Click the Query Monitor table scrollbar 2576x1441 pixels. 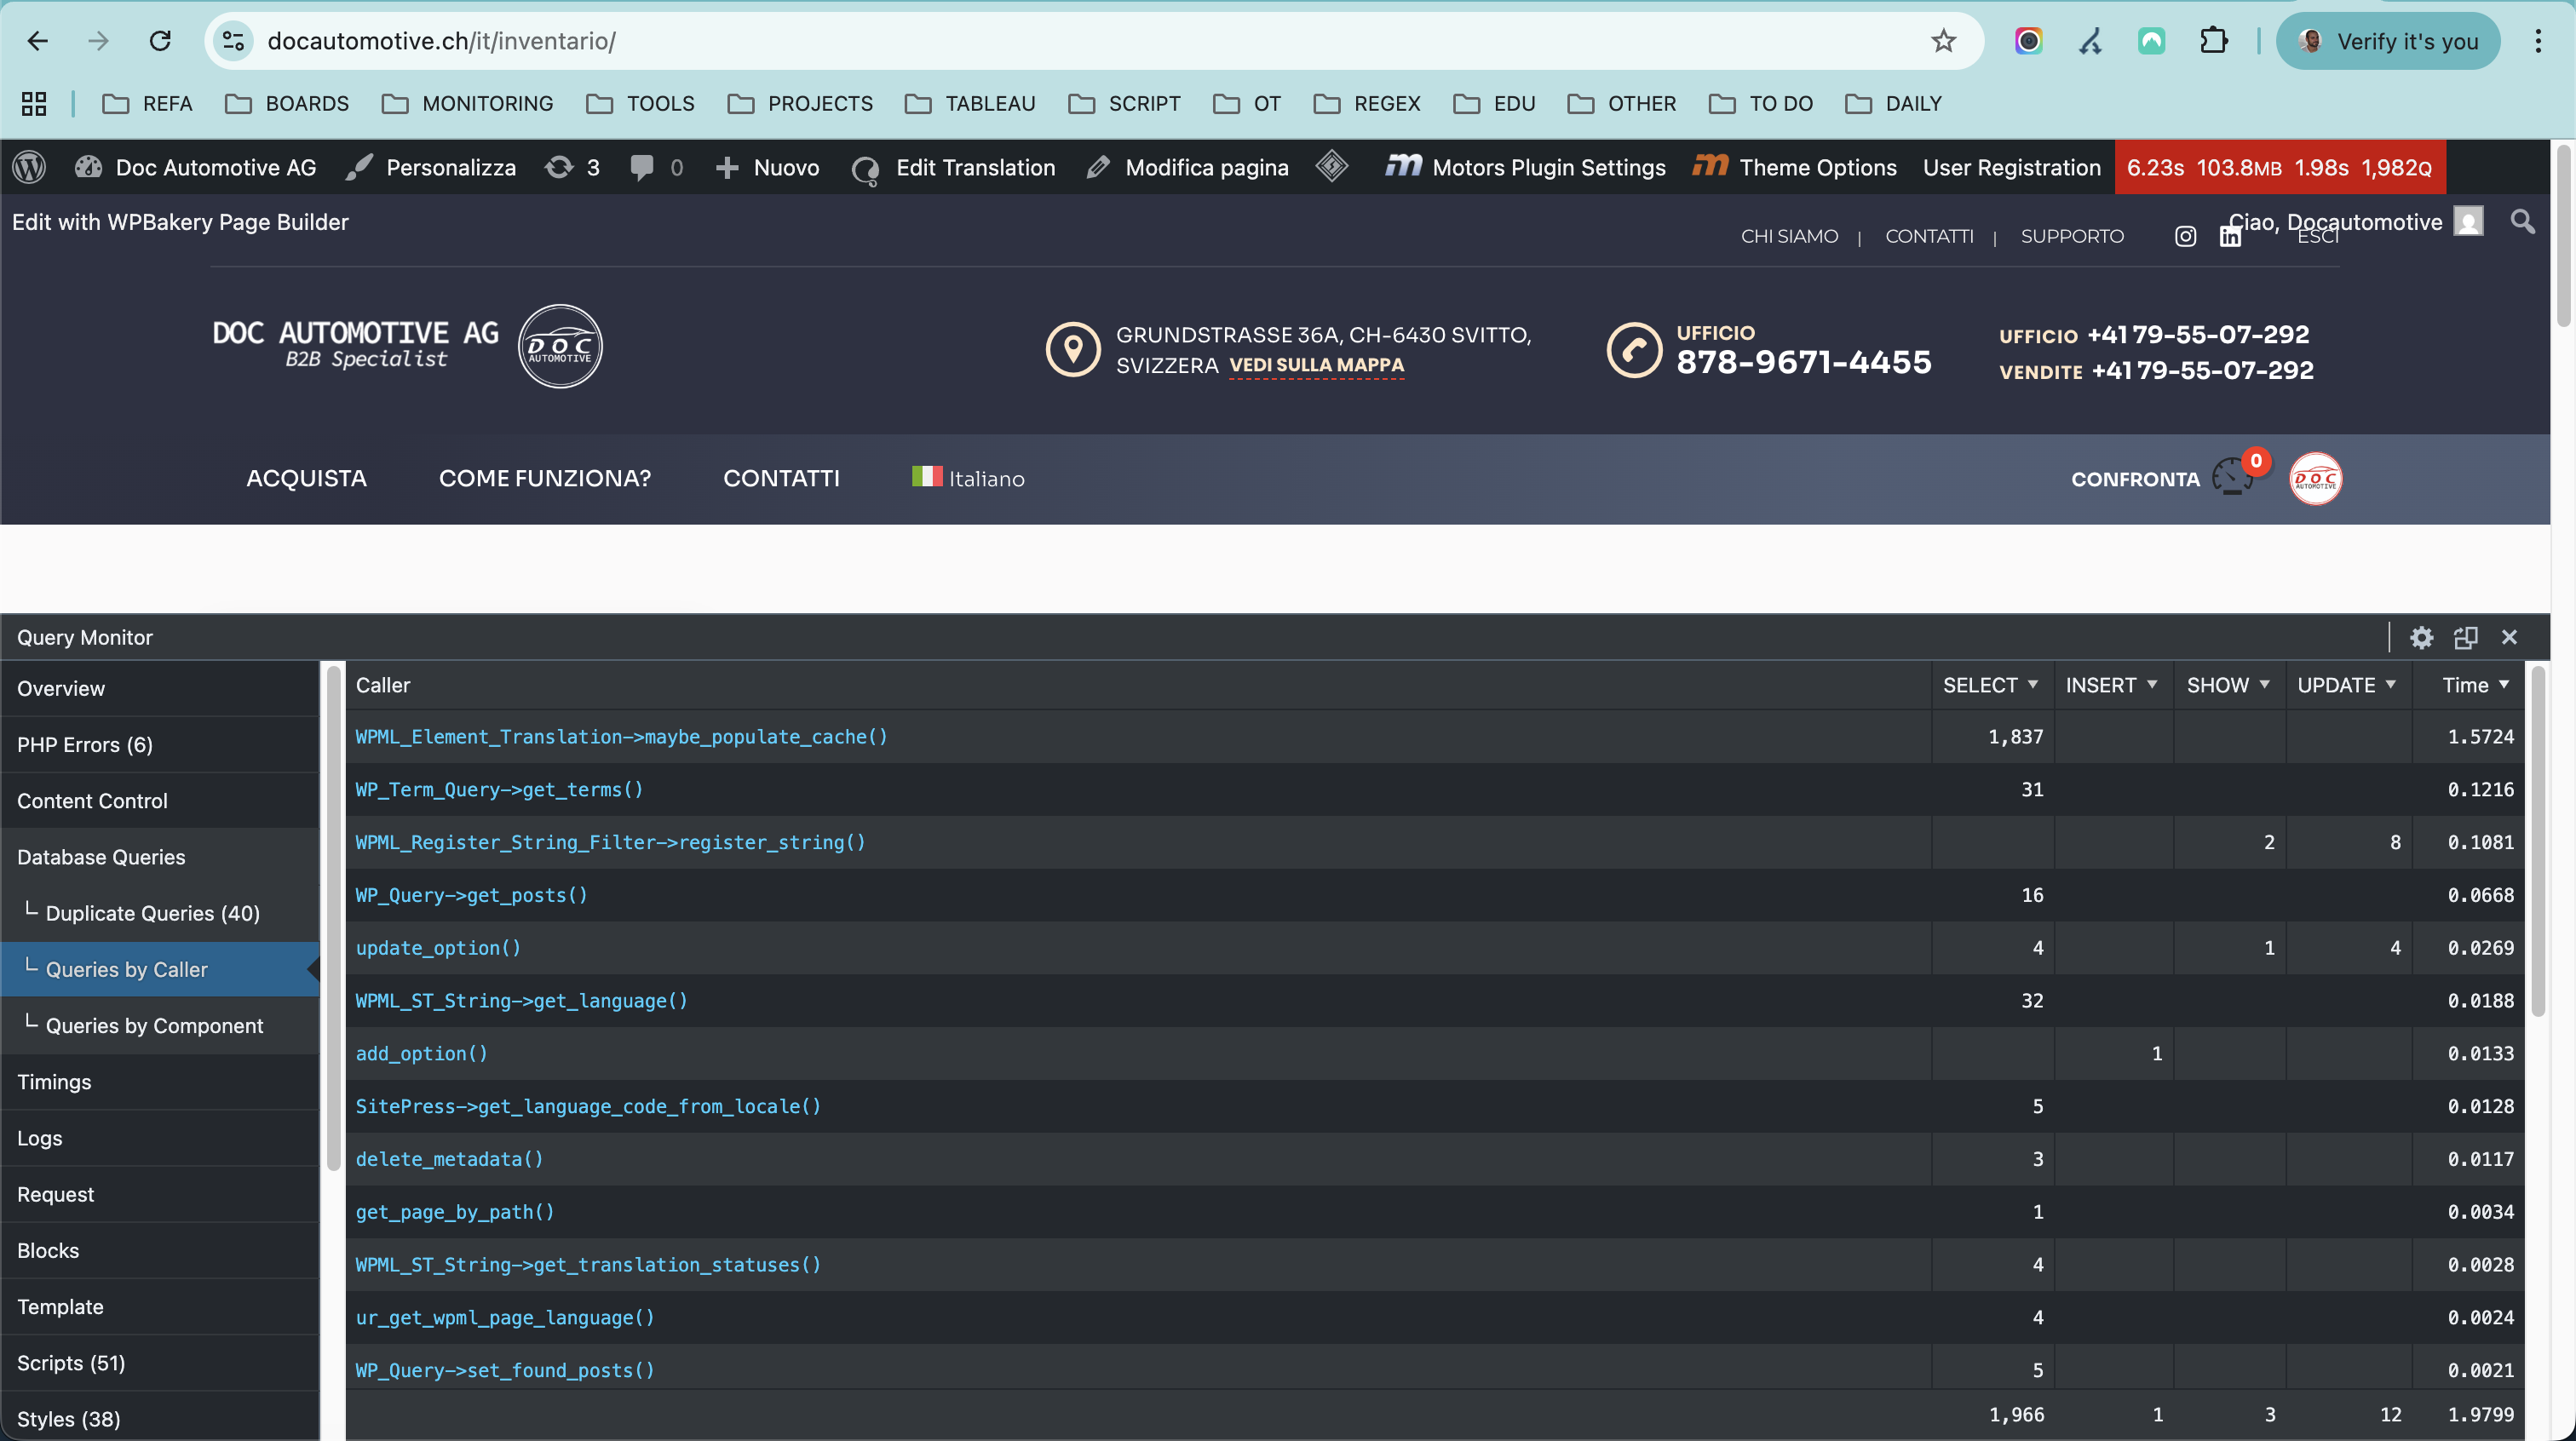coord(2538,840)
